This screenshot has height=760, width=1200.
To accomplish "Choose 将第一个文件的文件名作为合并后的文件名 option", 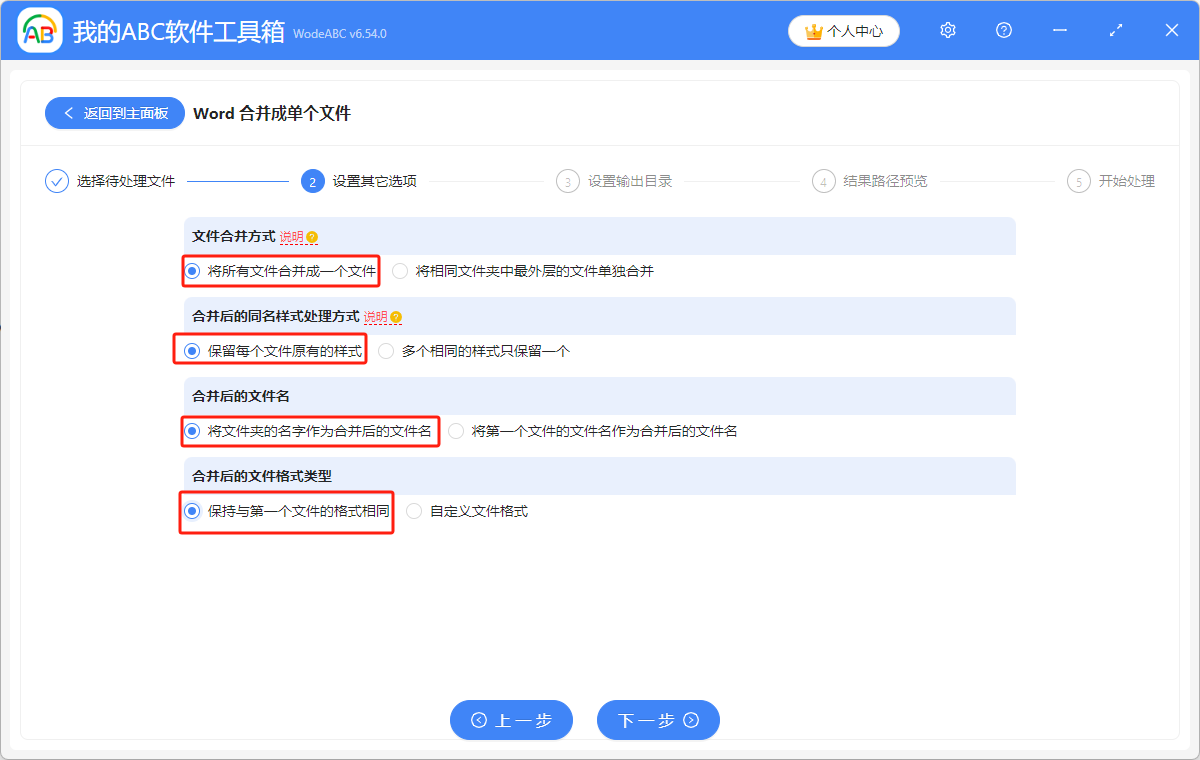I will point(456,431).
